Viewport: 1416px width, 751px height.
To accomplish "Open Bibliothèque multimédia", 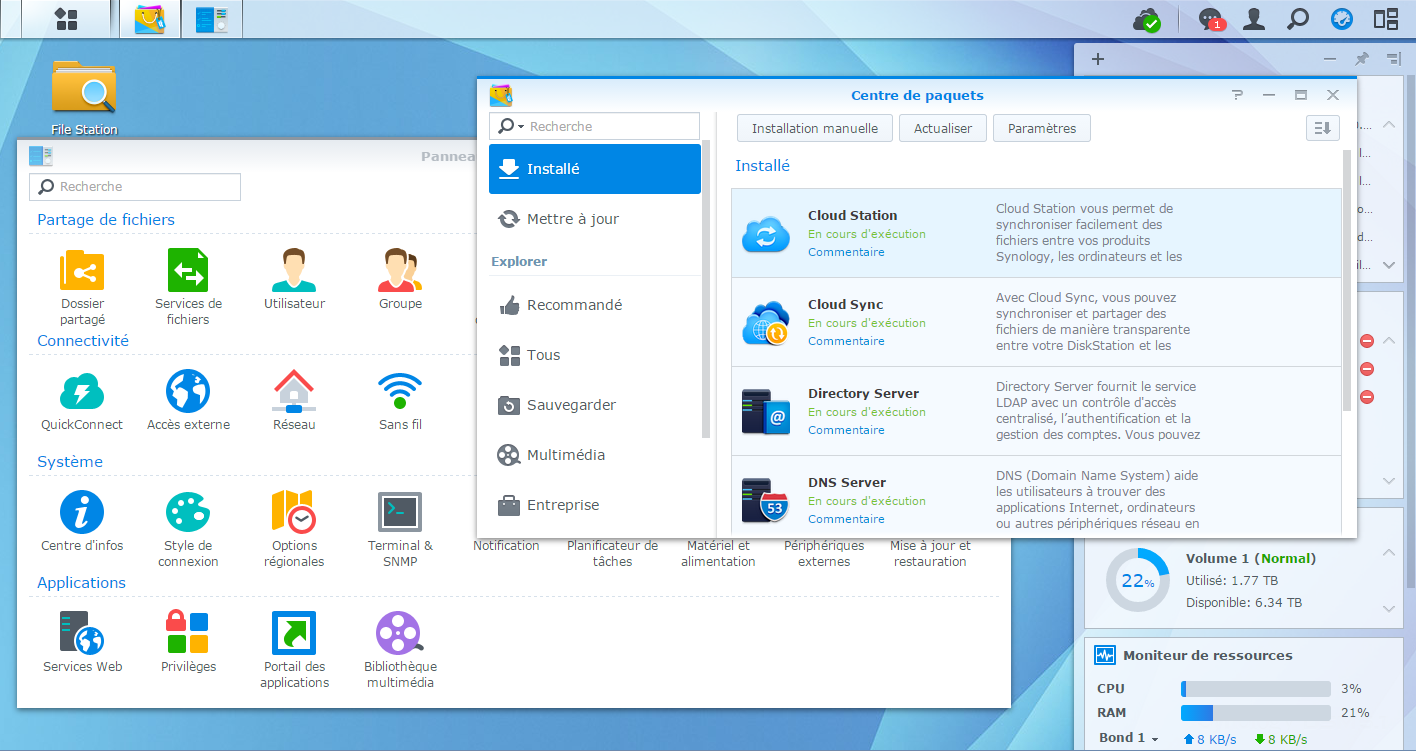I will pos(400,650).
